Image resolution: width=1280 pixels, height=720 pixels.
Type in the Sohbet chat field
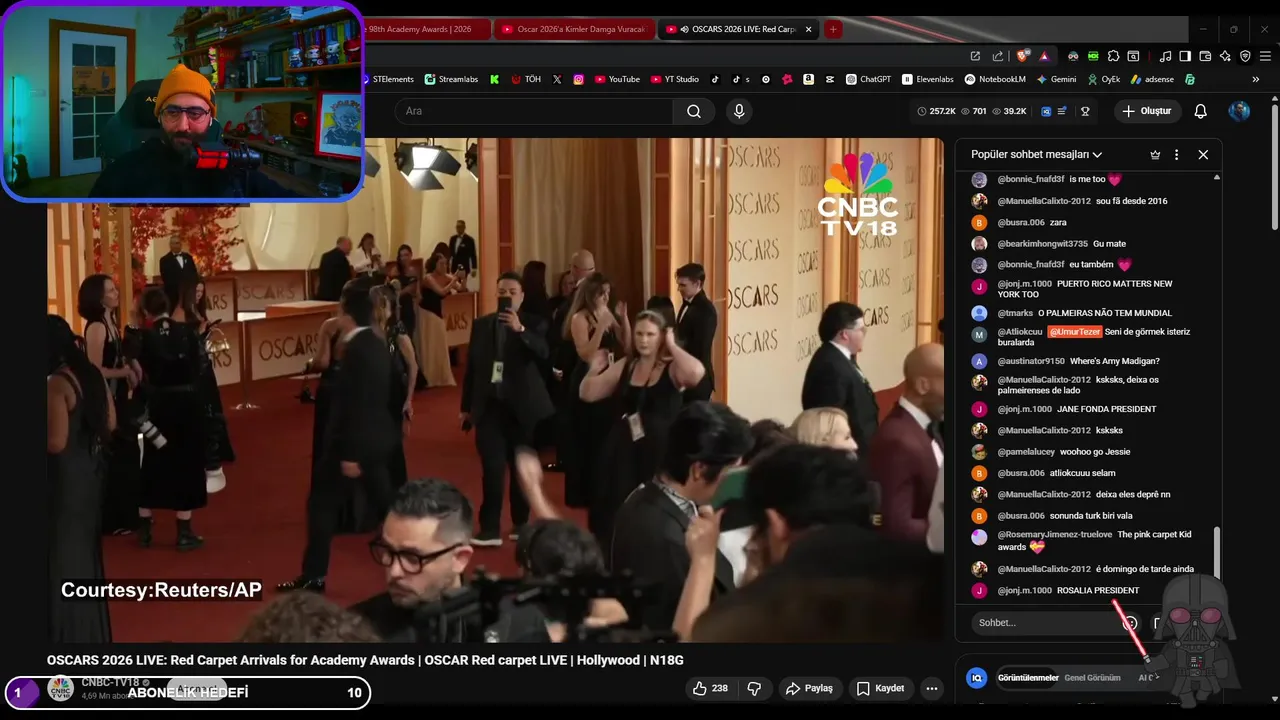[1046, 623]
